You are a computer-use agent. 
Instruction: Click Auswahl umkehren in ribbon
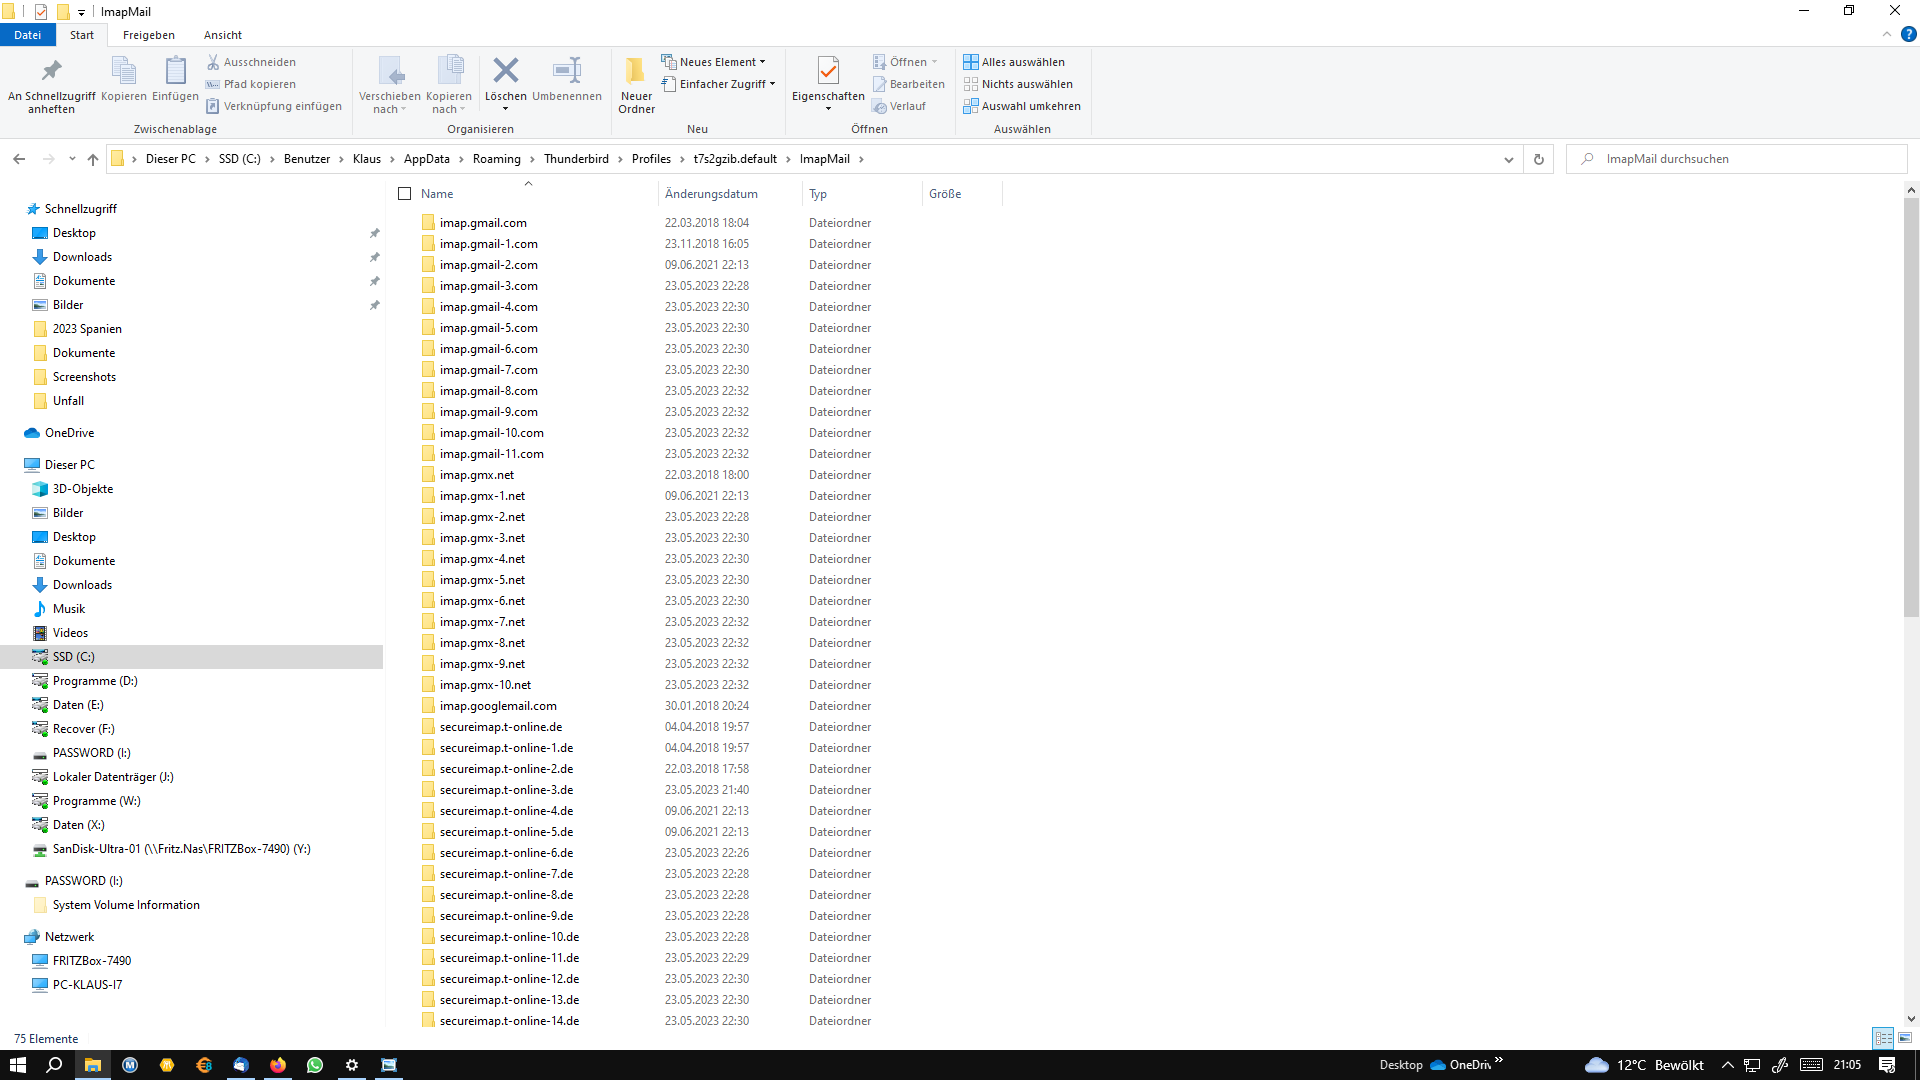pos(1021,106)
